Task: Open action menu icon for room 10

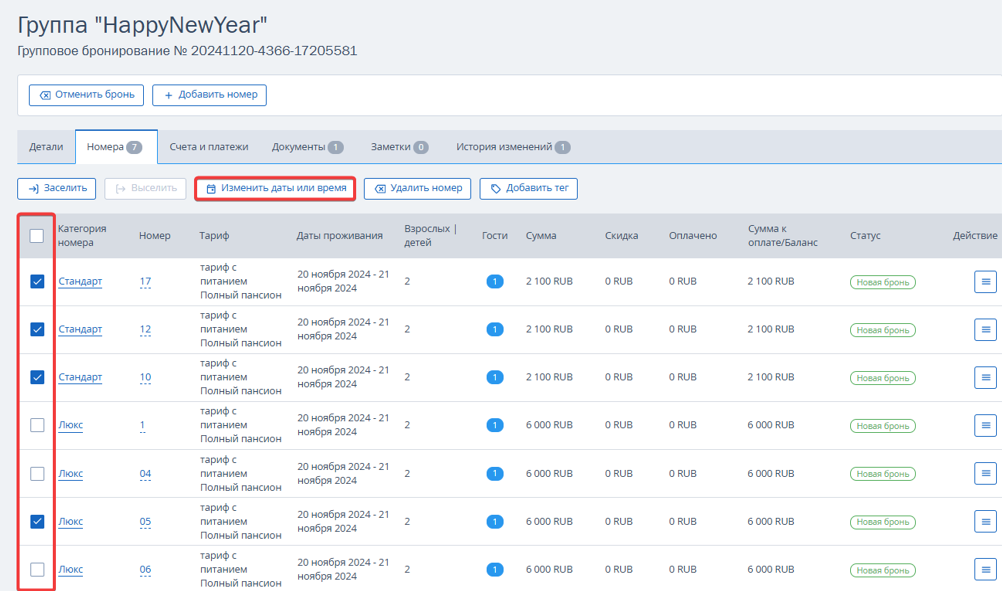Action: (x=985, y=378)
